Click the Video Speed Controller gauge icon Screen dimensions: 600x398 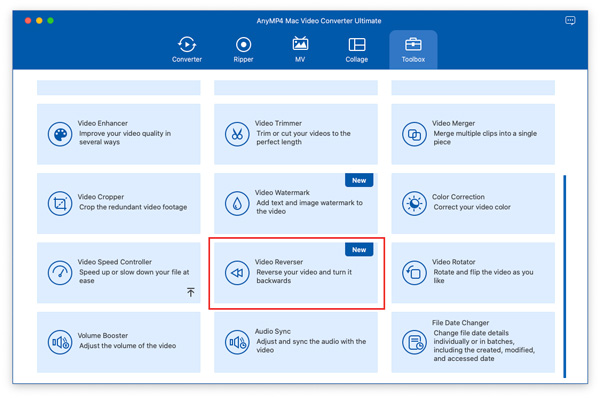(60, 273)
